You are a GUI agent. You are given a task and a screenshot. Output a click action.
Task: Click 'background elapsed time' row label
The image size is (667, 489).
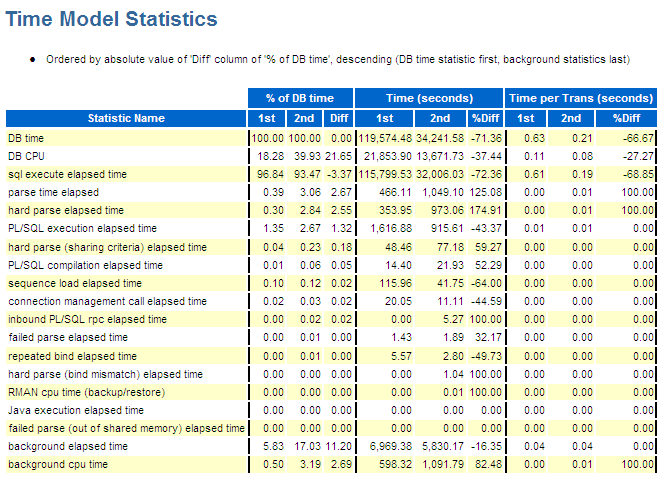coord(68,446)
